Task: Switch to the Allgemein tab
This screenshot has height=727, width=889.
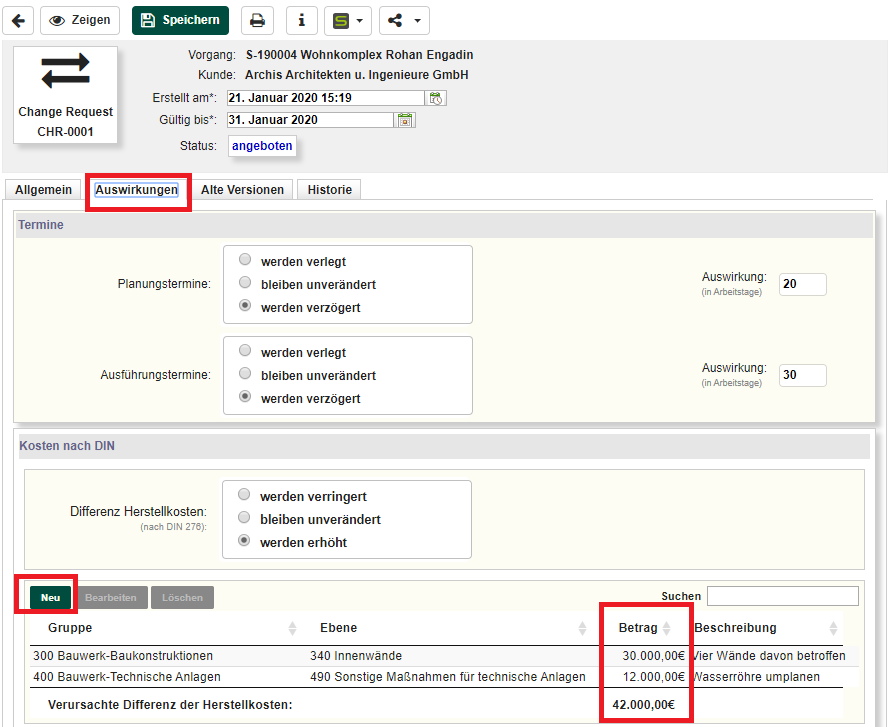Action: pos(43,190)
